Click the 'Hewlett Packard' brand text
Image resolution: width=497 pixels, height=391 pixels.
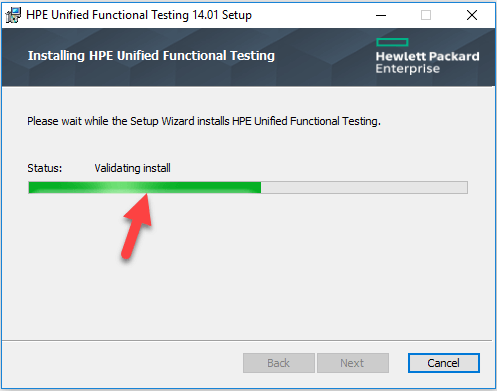click(x=427, y=56)
